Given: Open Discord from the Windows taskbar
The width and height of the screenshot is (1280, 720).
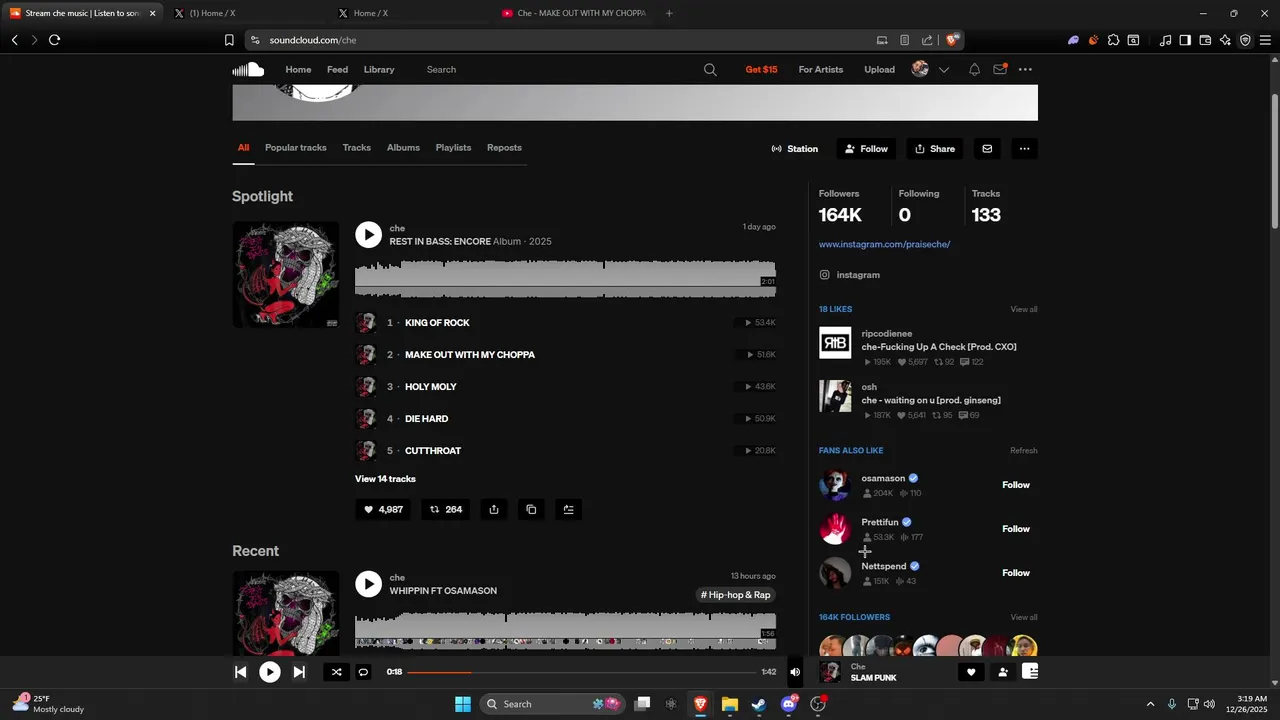Looking at the screenshot, I should [x=789, y=704].
